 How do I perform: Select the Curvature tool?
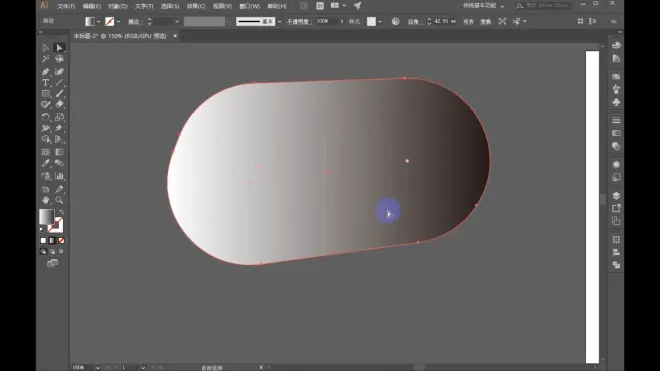59,72
